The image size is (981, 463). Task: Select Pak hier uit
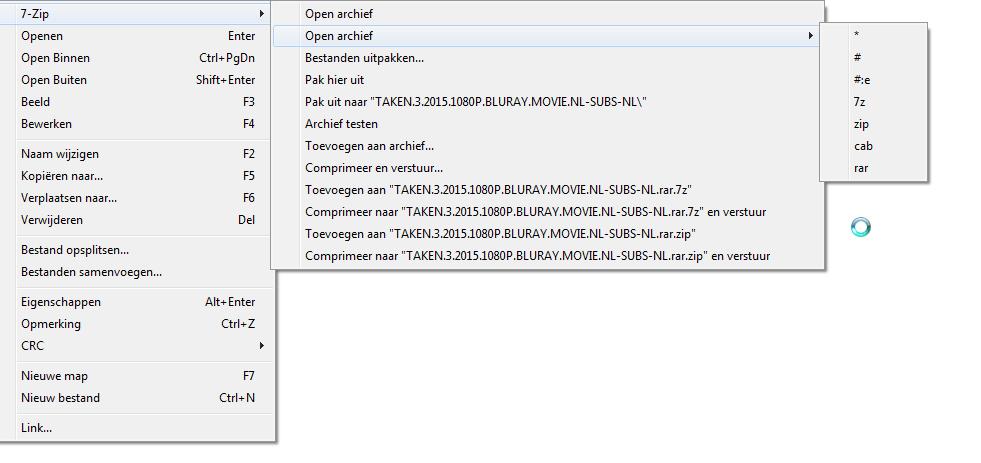pos(547,80)
